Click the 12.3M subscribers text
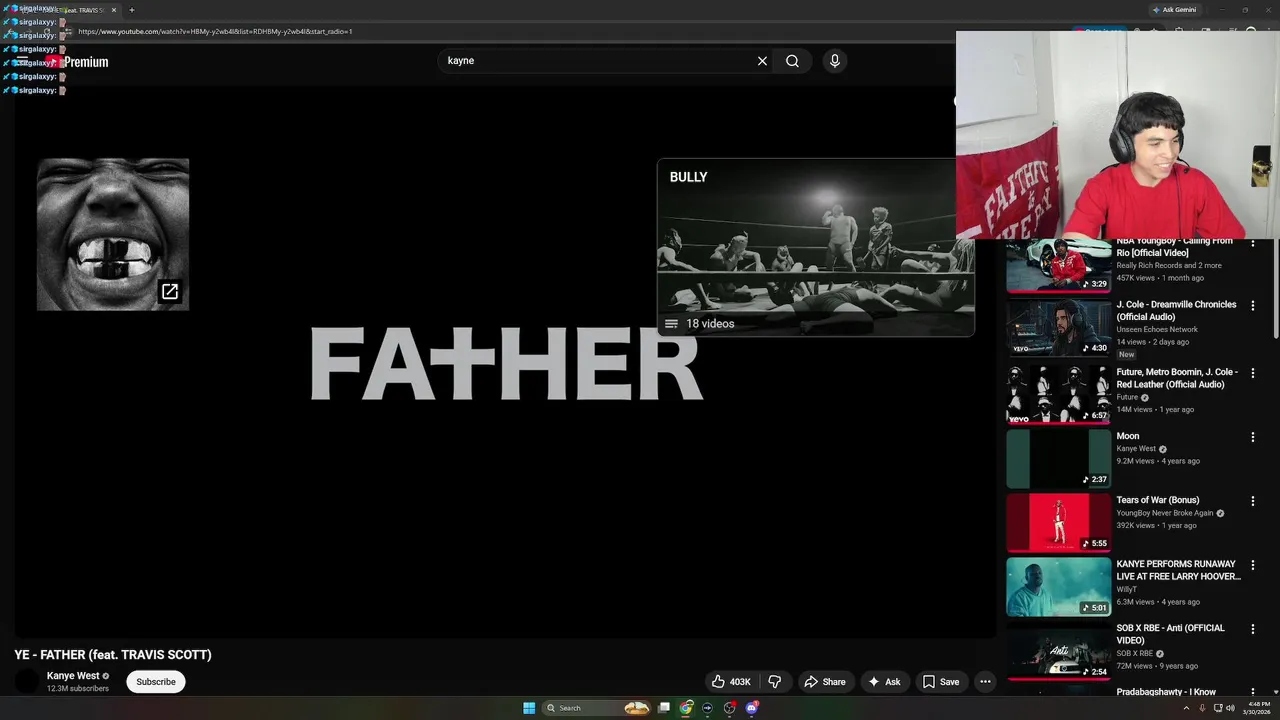The width and height of the screenshot is (1280, 720). [78, 689]
